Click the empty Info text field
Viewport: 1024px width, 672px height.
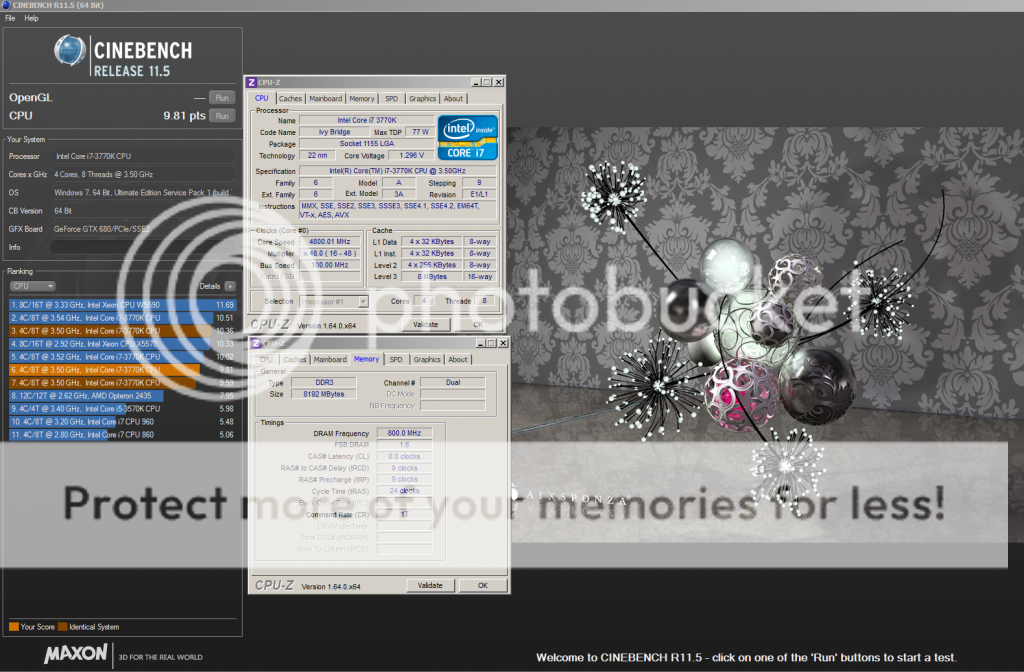tap(145, 247)
